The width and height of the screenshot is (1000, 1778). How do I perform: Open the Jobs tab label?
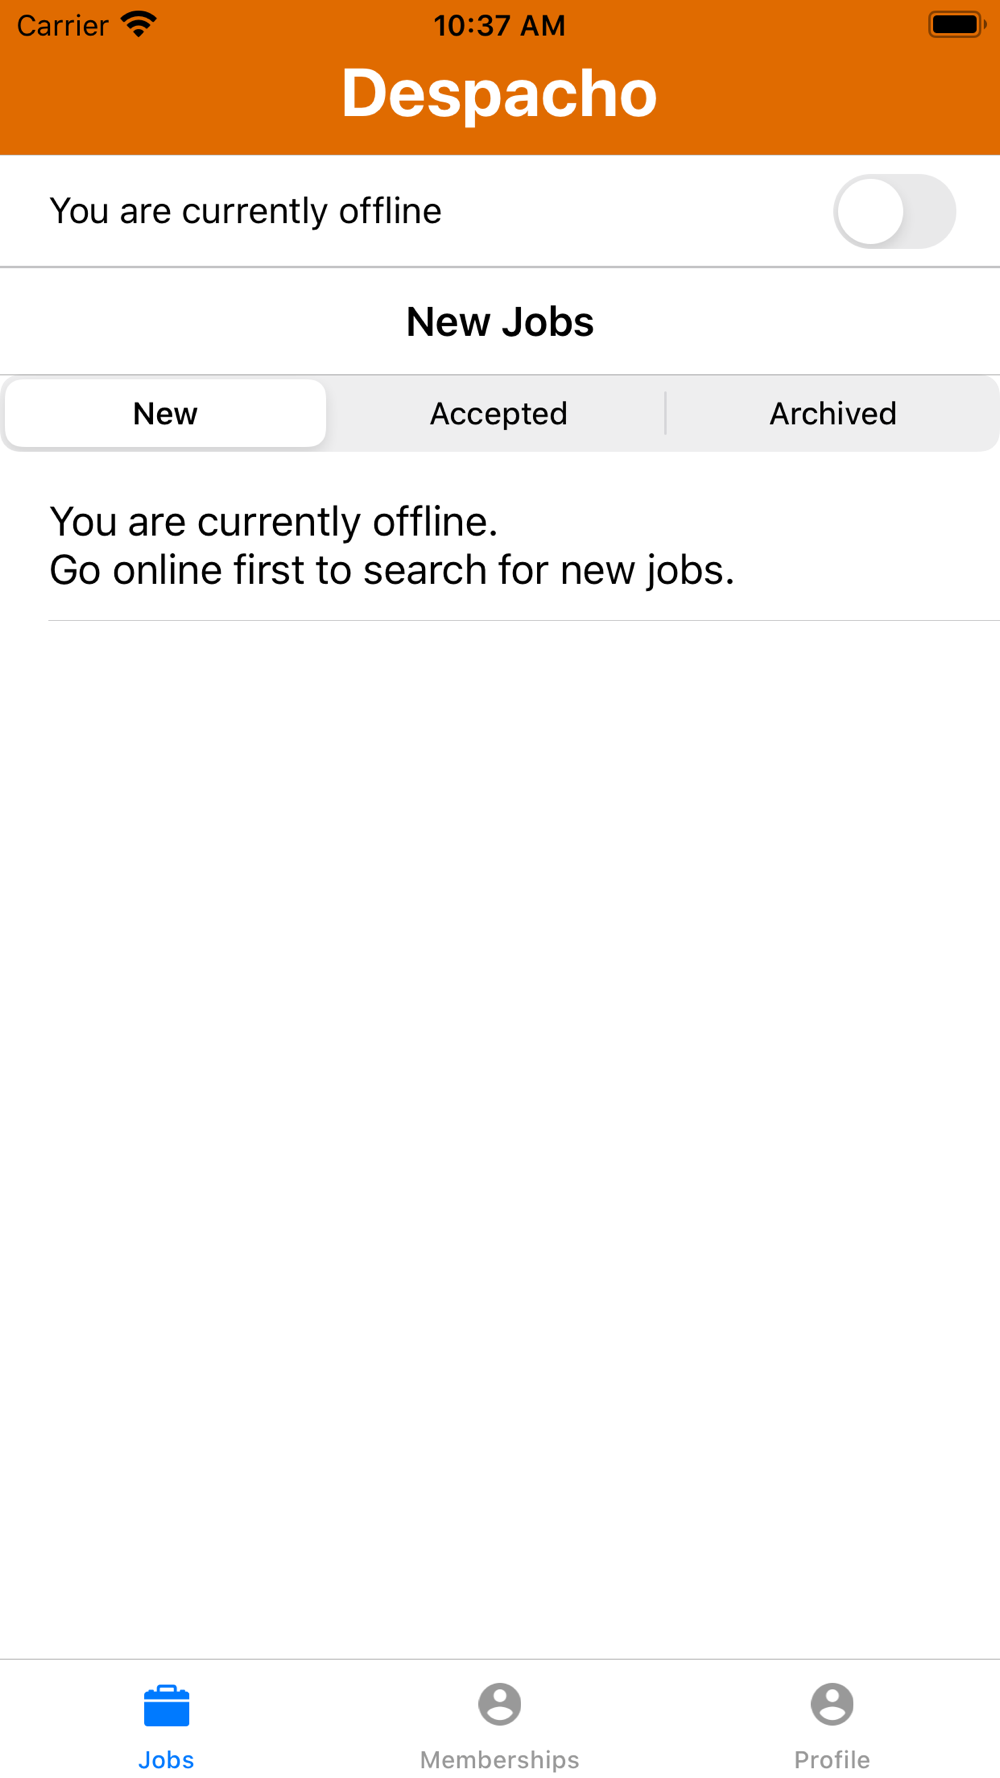tap(166, 1759)
